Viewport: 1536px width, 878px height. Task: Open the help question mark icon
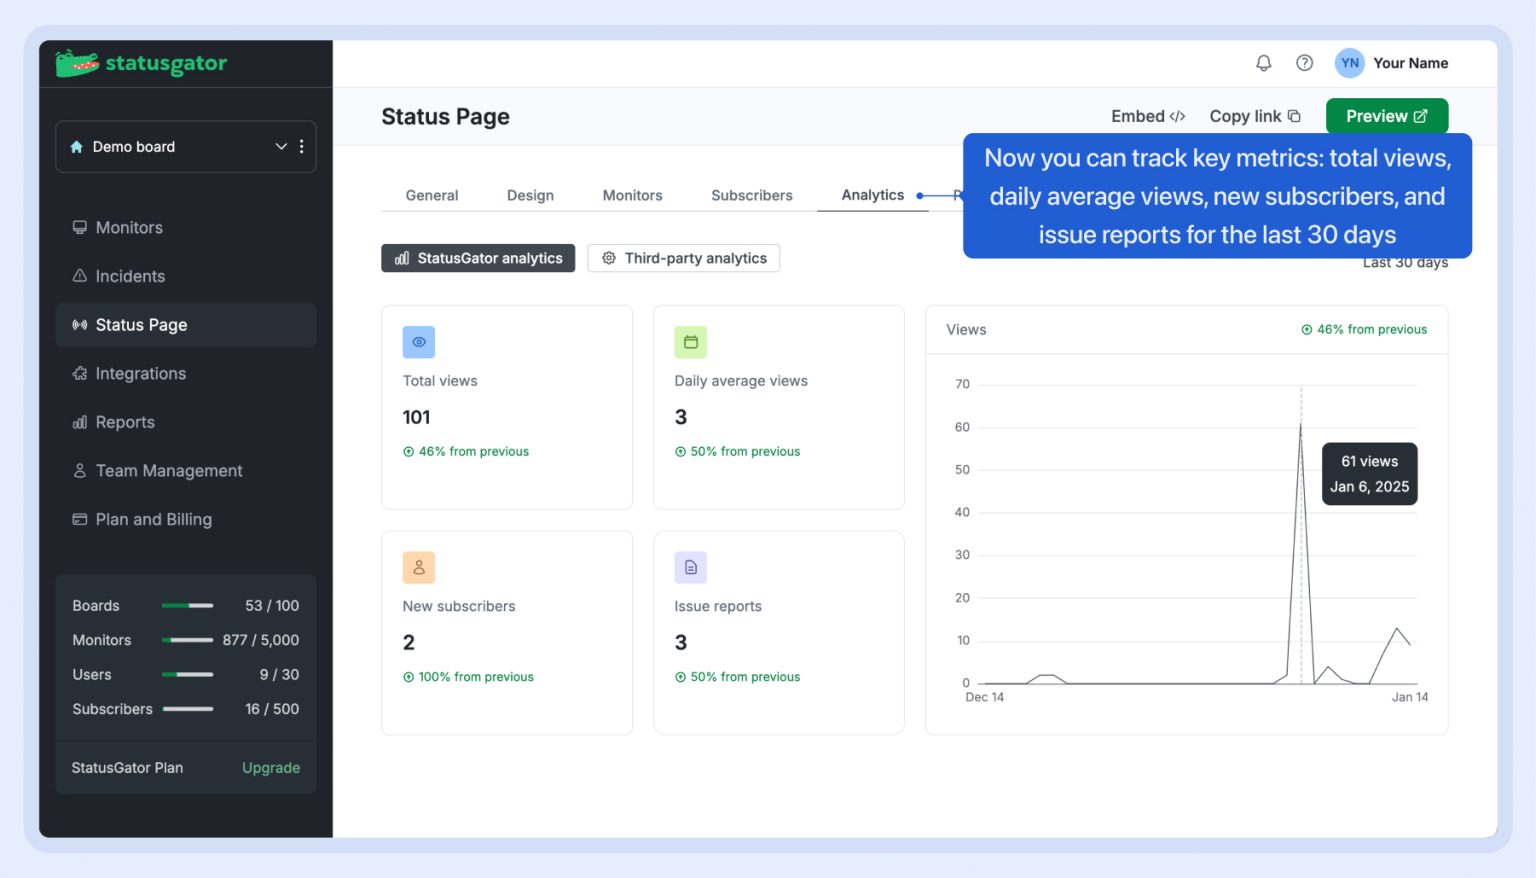(1304, 63)
